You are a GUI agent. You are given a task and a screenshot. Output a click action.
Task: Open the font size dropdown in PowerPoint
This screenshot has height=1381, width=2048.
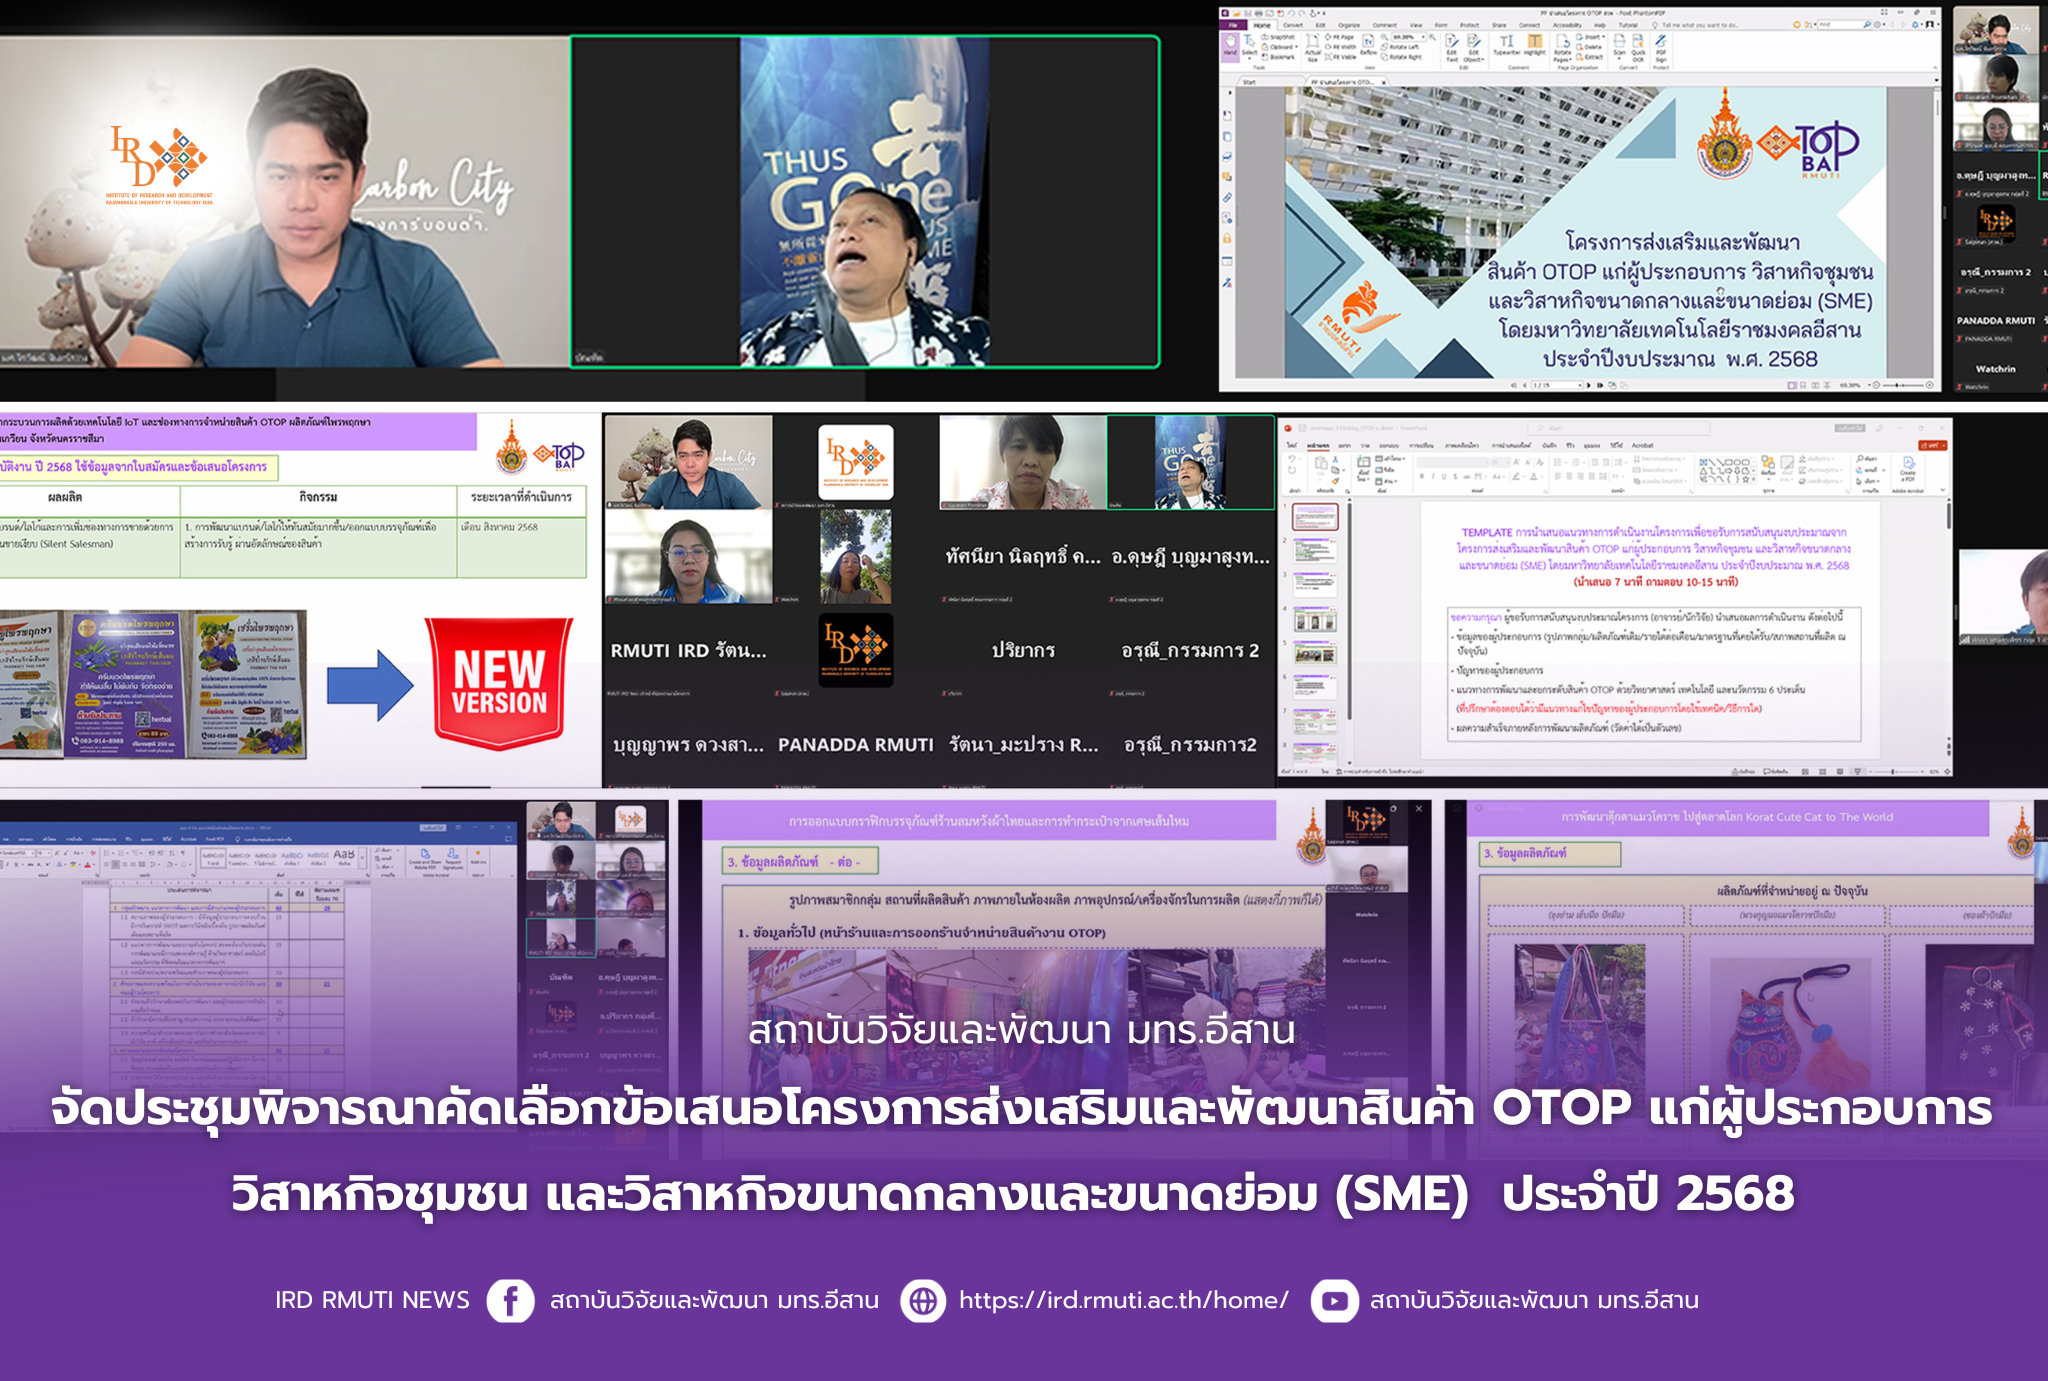tap(1507, 462)
